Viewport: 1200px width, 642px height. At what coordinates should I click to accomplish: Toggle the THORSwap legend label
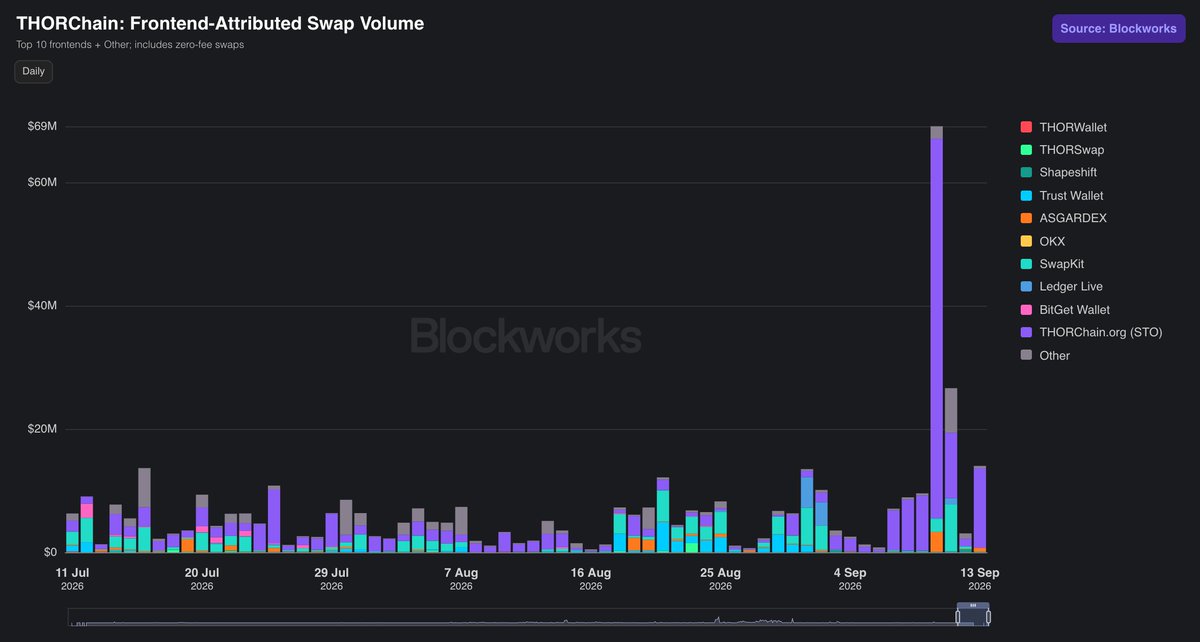point(1072,150)
